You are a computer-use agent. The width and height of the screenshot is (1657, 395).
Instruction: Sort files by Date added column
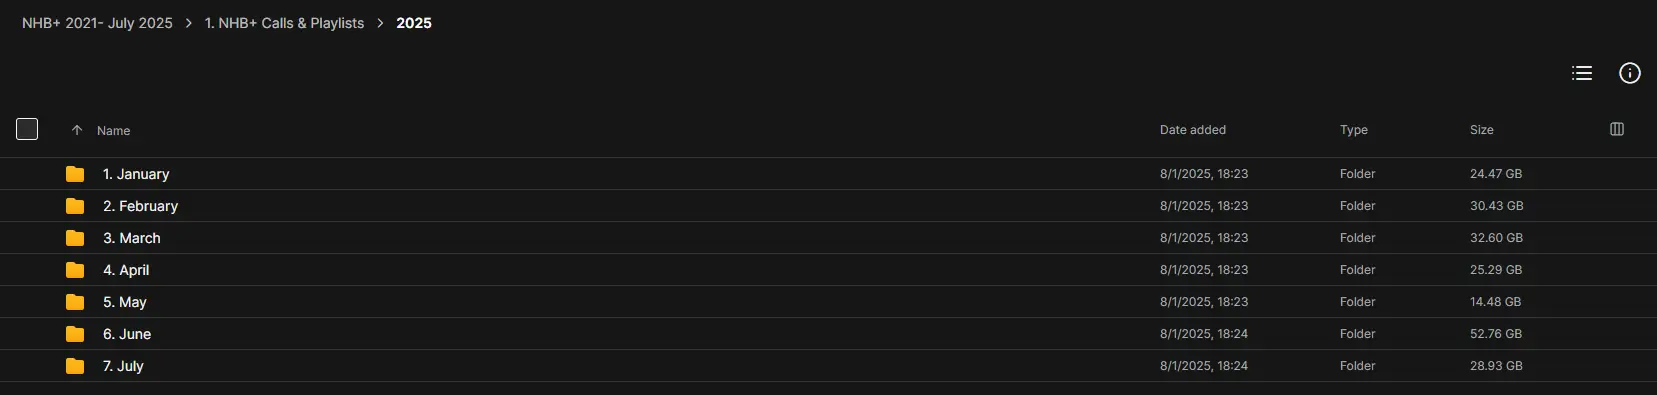(1193, 130)
